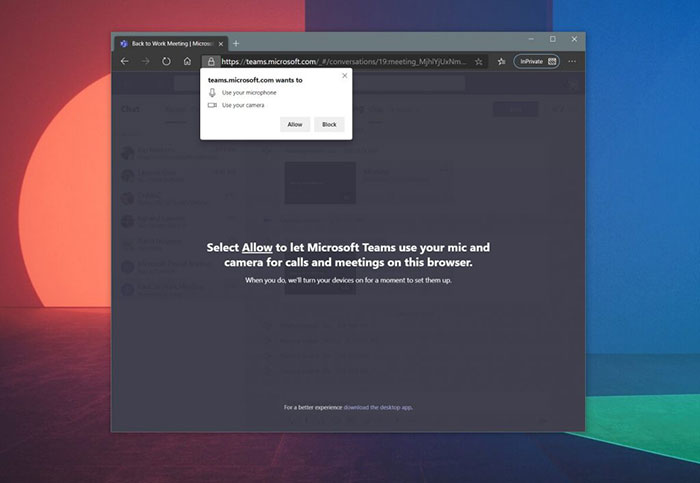Close the Edge browser window
The width and height of the screenshot is (700, 483).
[574, 39]
